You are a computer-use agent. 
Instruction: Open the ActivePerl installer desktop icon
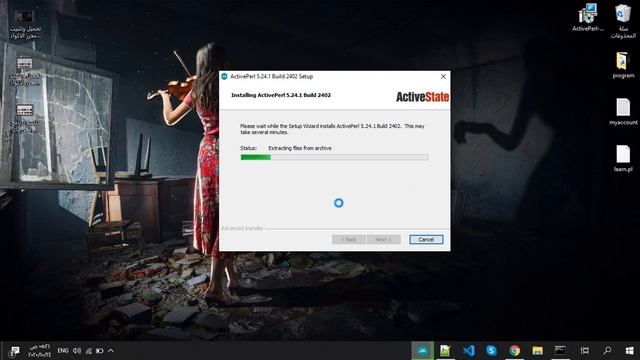pos(588,18)
